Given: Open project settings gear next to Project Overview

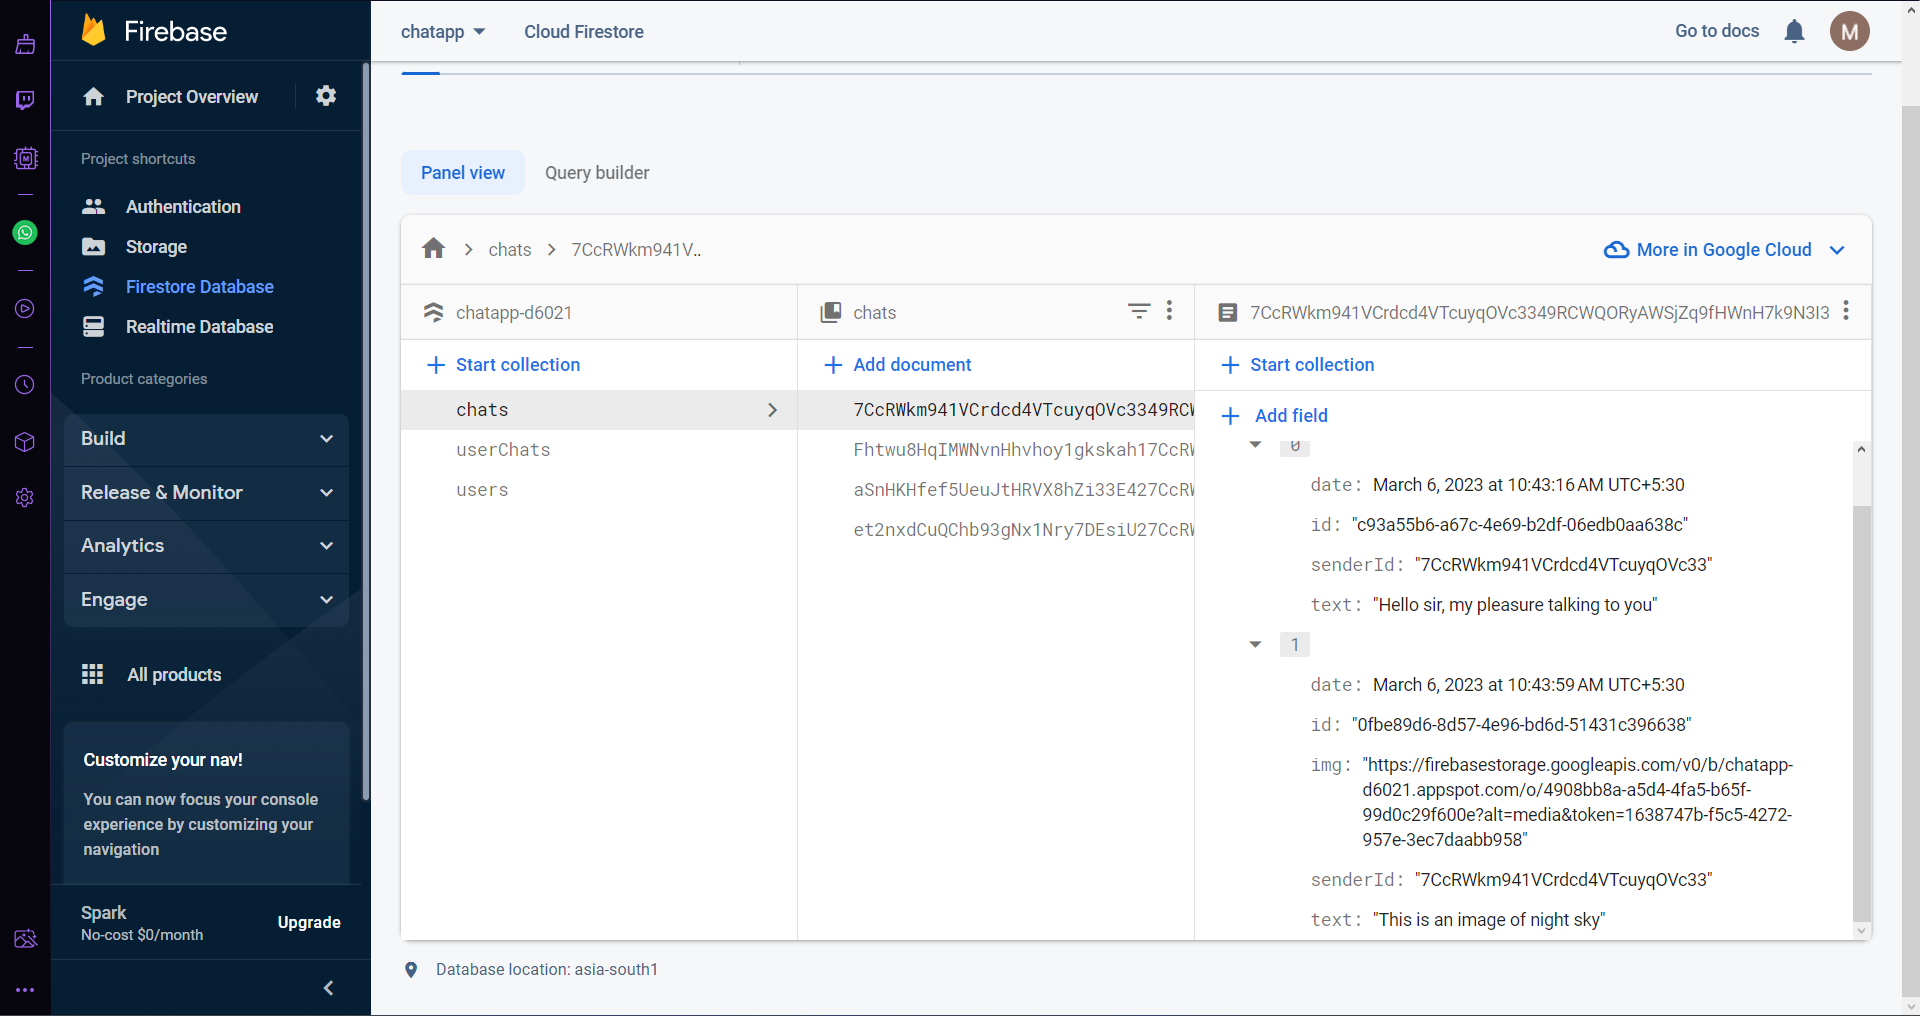Looking at the screenshot, I should point(325,96).
